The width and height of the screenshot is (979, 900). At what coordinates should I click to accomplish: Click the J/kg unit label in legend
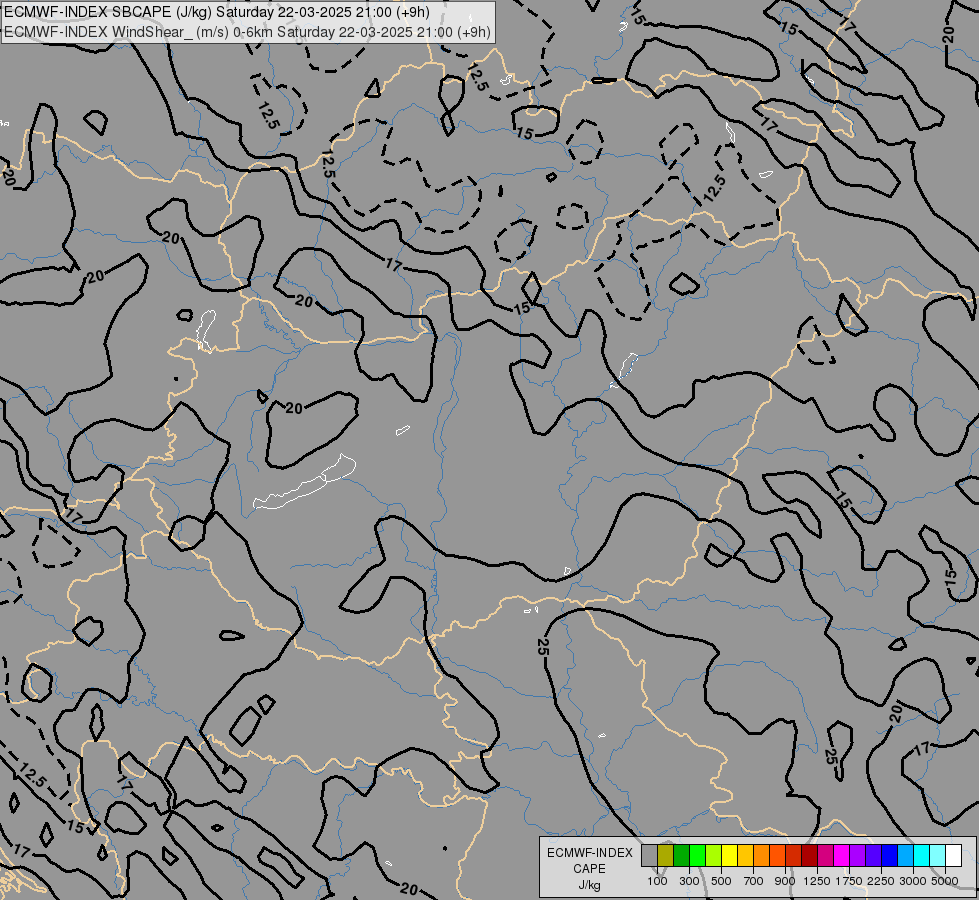coord(589,886)
